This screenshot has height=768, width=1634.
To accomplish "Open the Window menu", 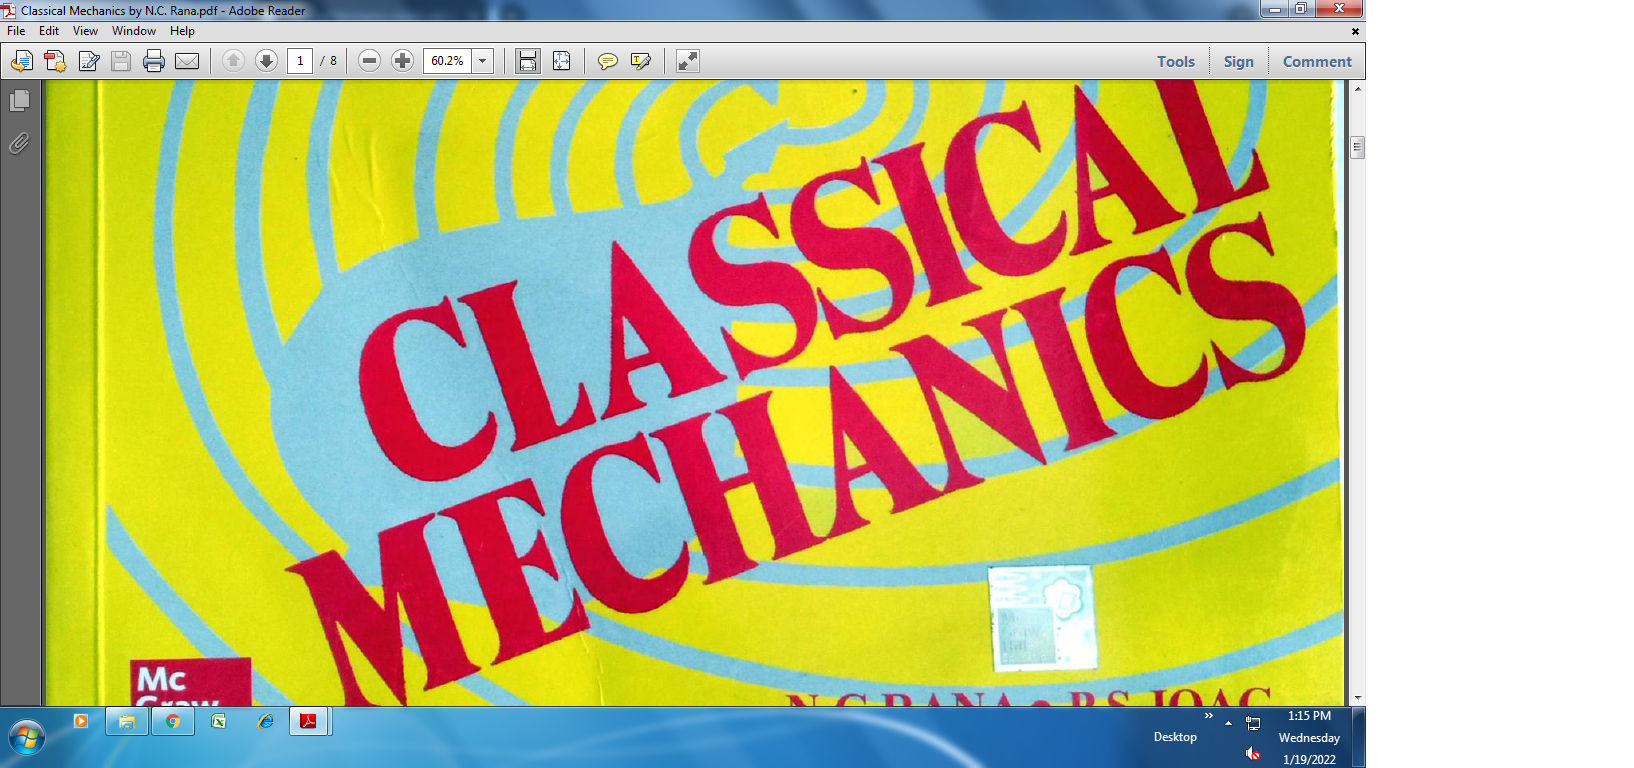I will pyautogui.click(x=134, y=31).
